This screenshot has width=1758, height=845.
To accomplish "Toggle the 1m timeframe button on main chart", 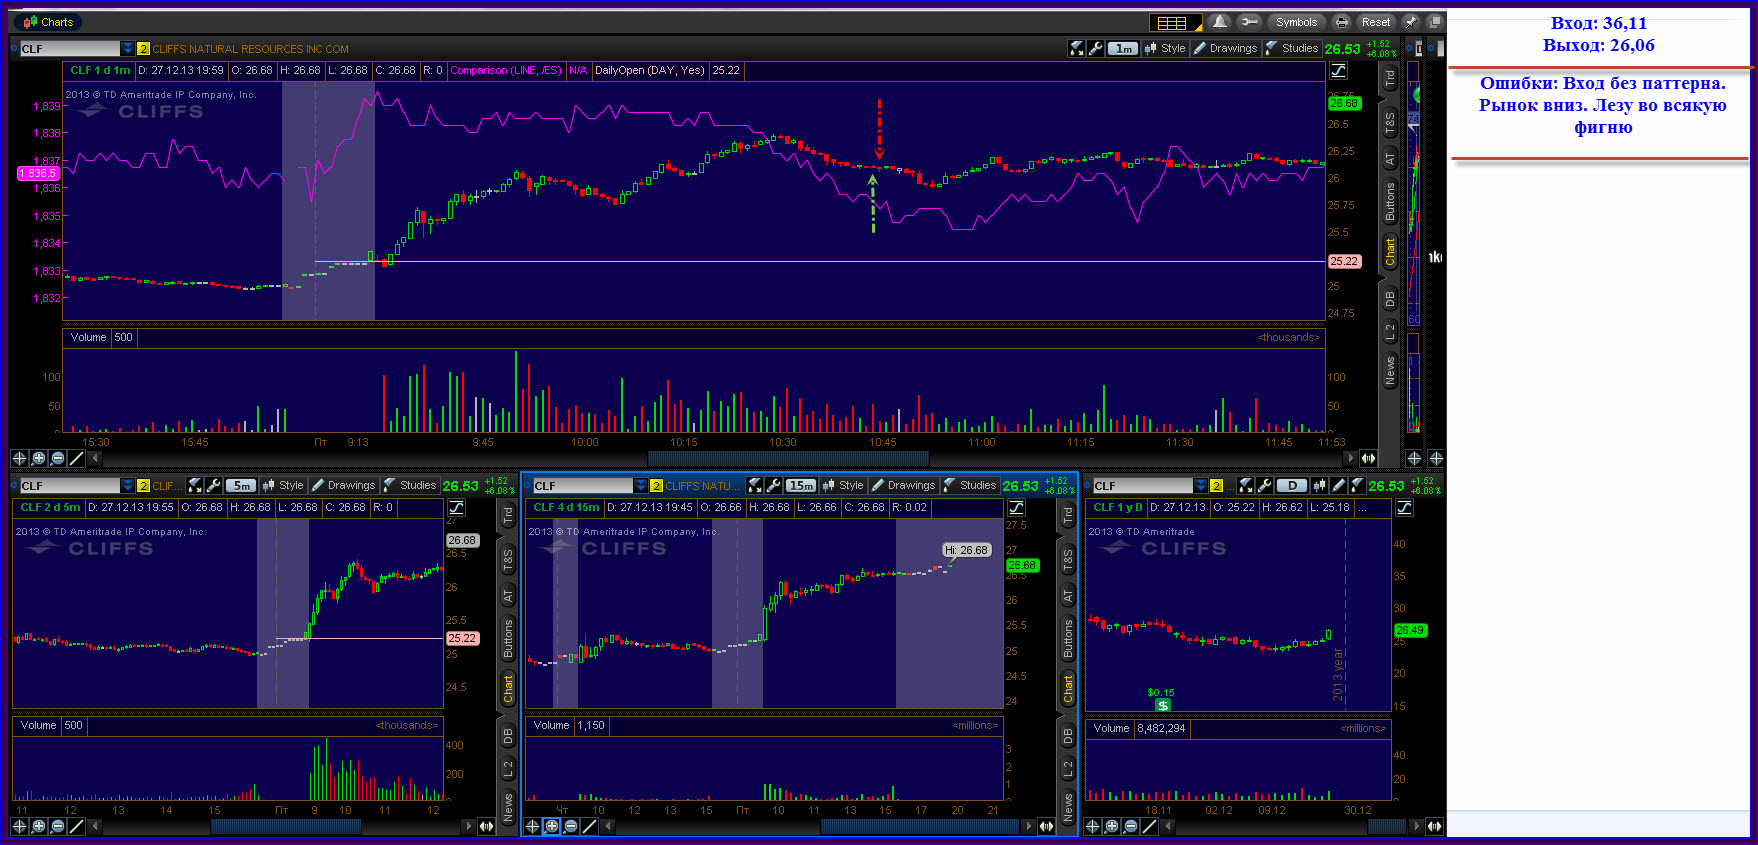I will click(1124, 48).
